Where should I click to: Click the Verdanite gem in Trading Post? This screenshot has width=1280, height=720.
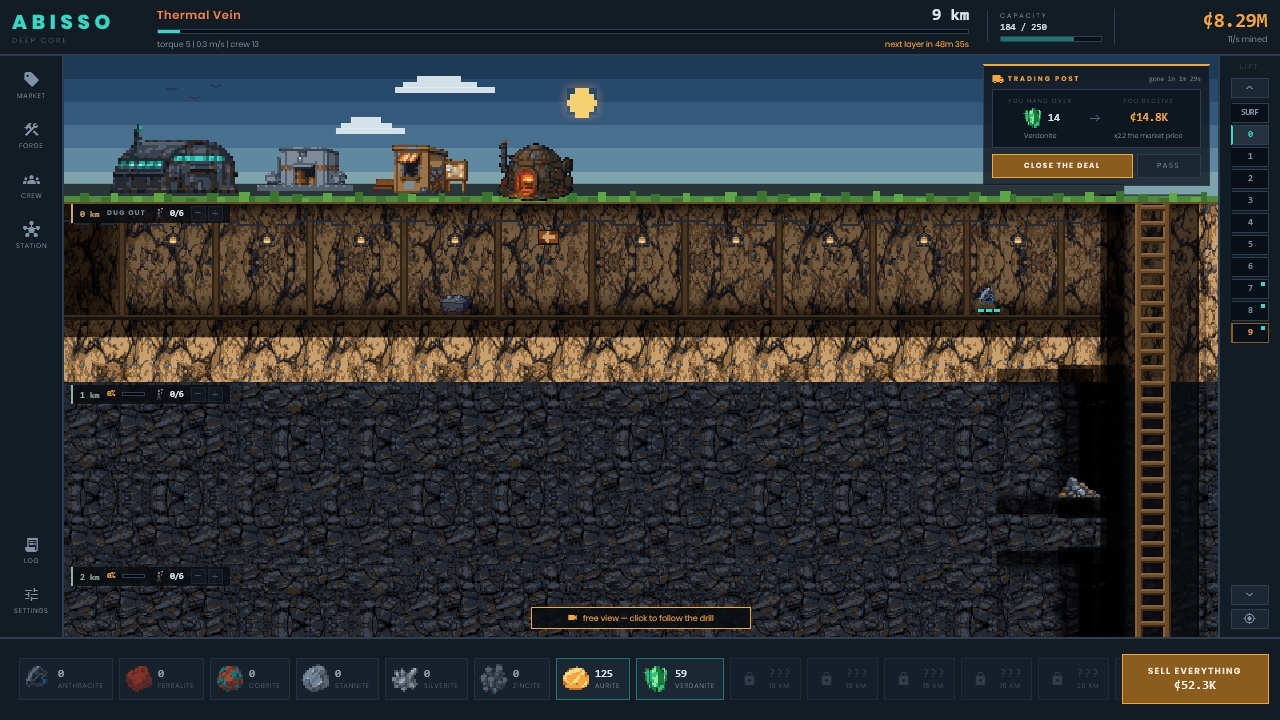coord(1033,118)
